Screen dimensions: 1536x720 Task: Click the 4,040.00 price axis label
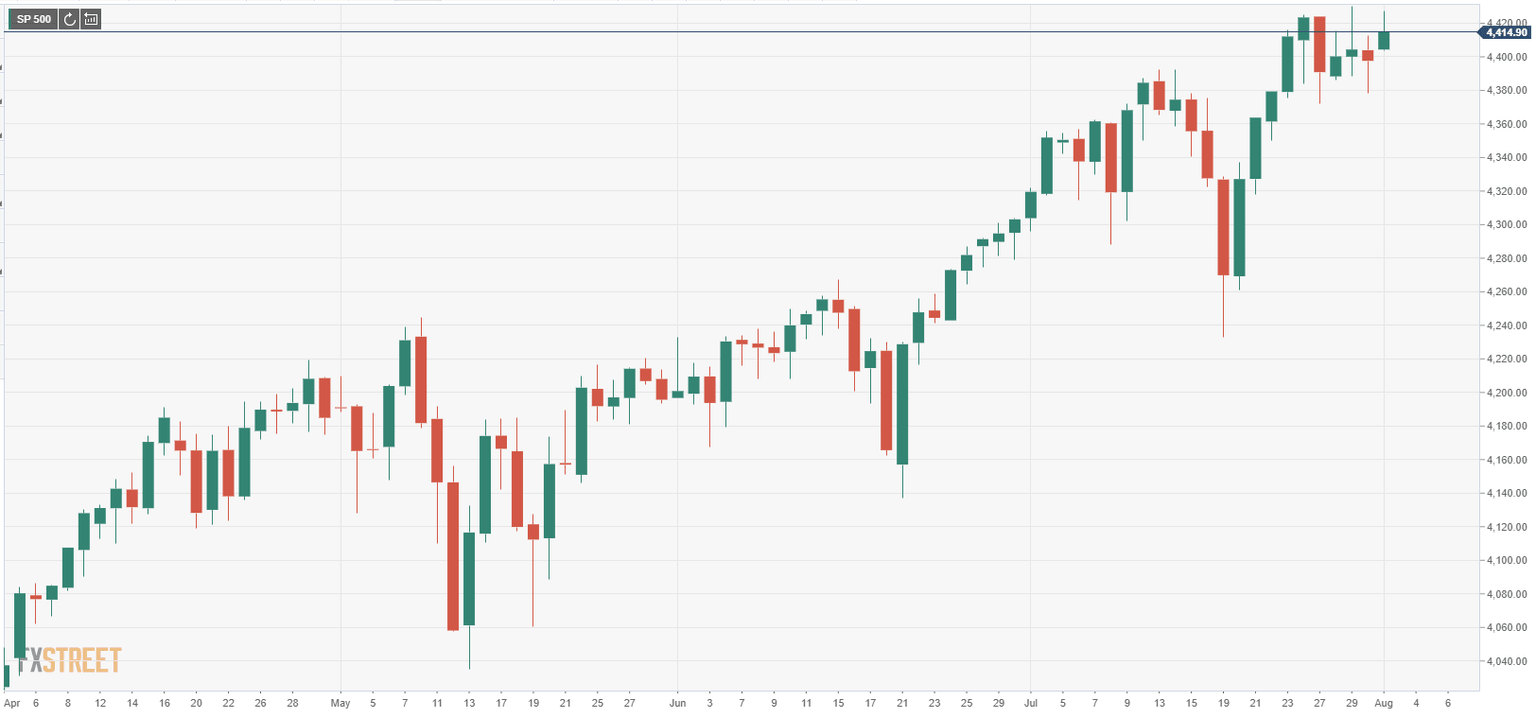tap(1505, 661)
